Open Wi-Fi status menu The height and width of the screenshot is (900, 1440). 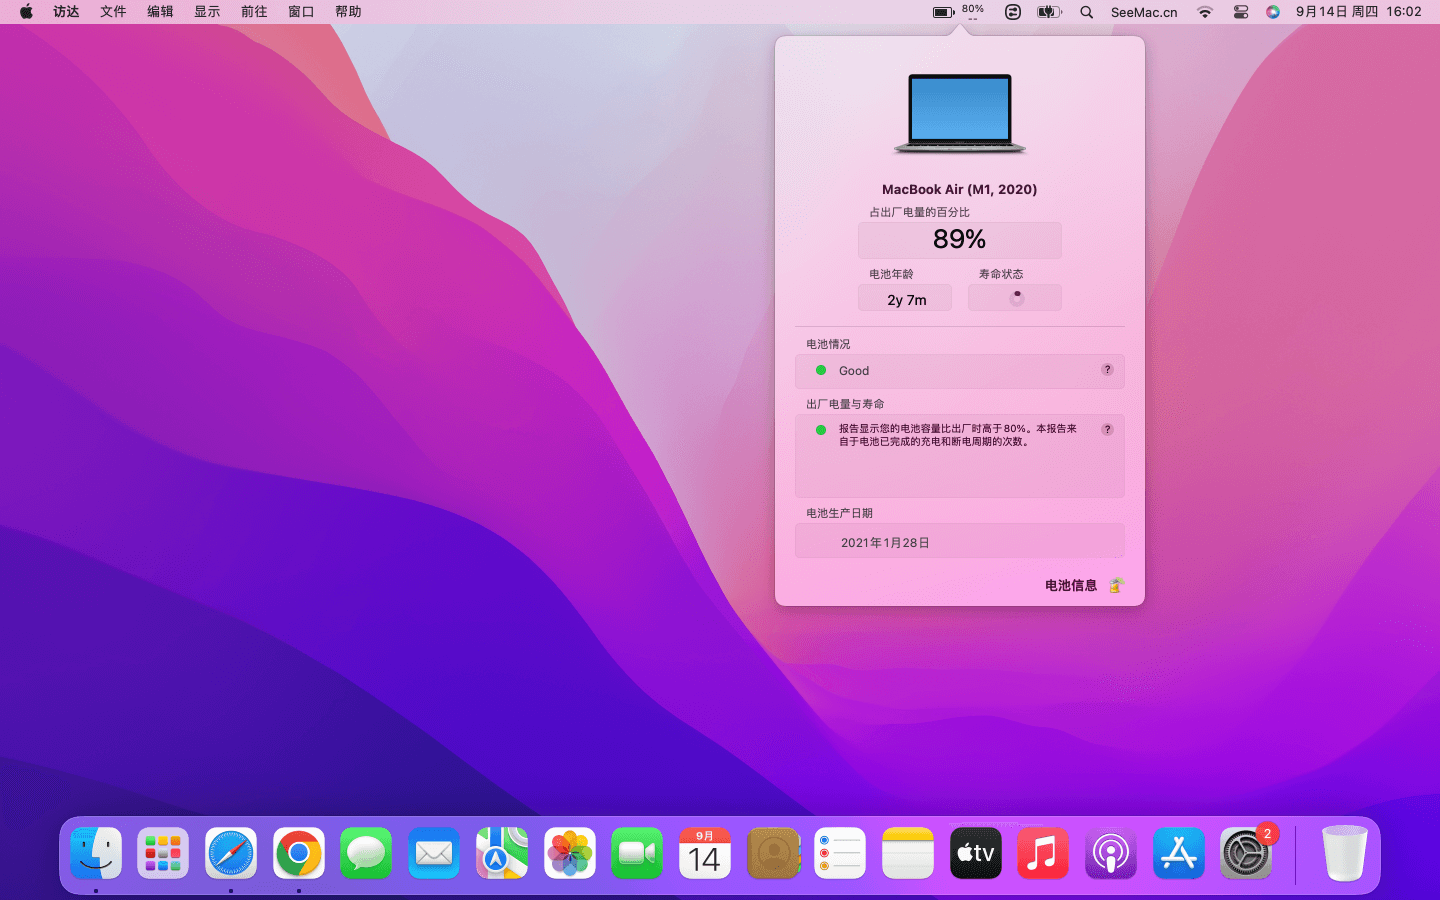pyautogui.click(x=1205, y=12)
